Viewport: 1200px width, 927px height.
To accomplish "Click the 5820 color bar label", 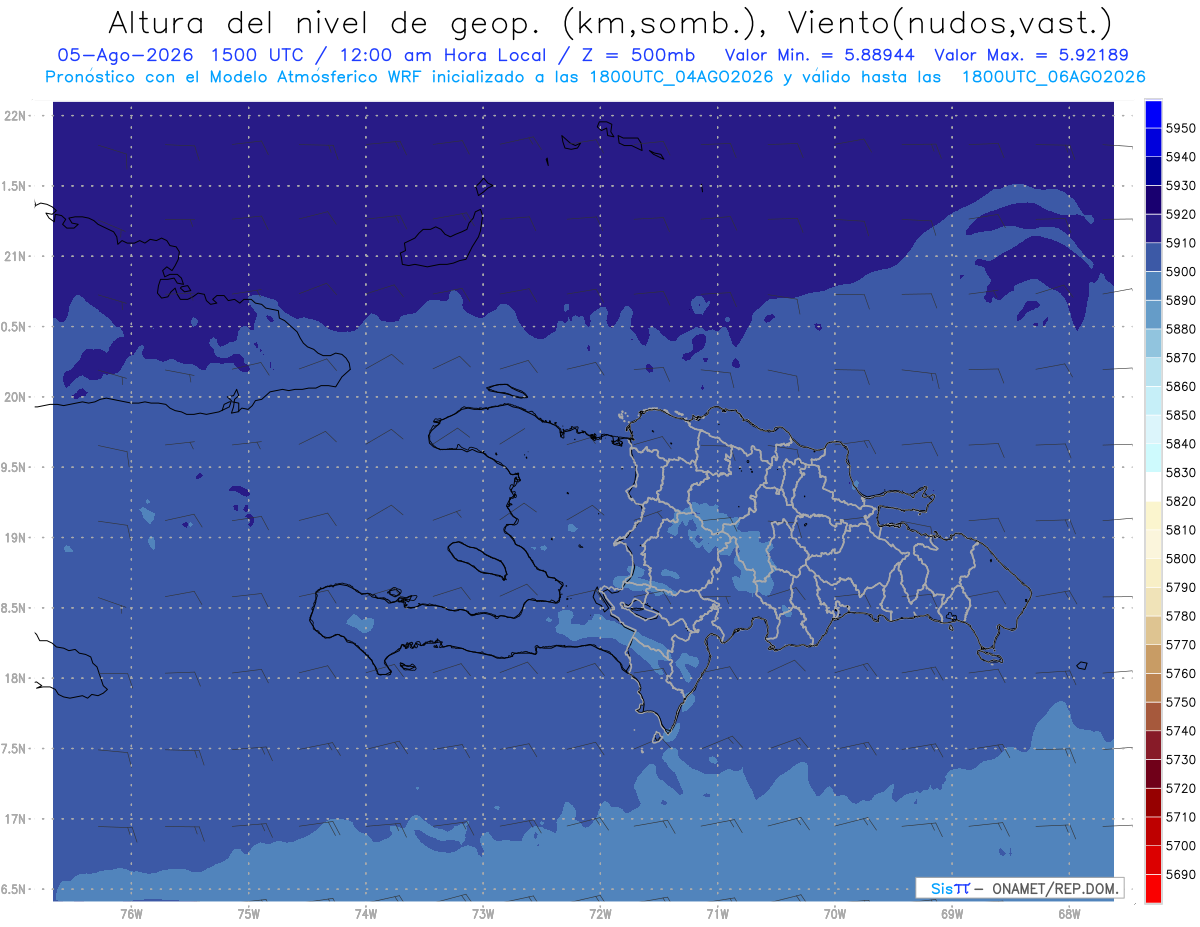I will point(1181,501).
